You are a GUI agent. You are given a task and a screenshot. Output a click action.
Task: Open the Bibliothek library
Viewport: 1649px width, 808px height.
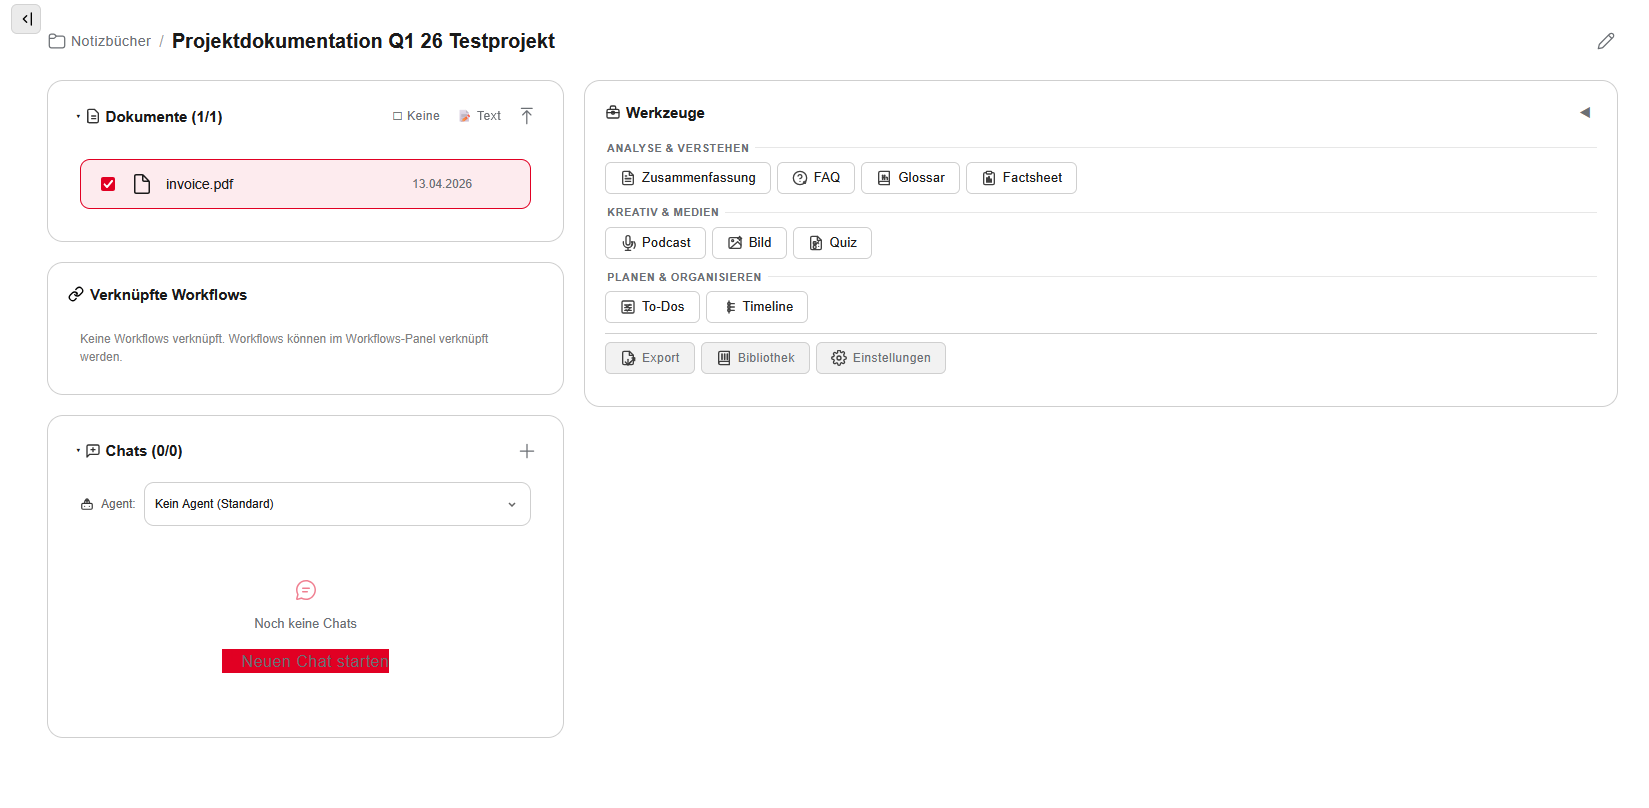pos(755,358)
